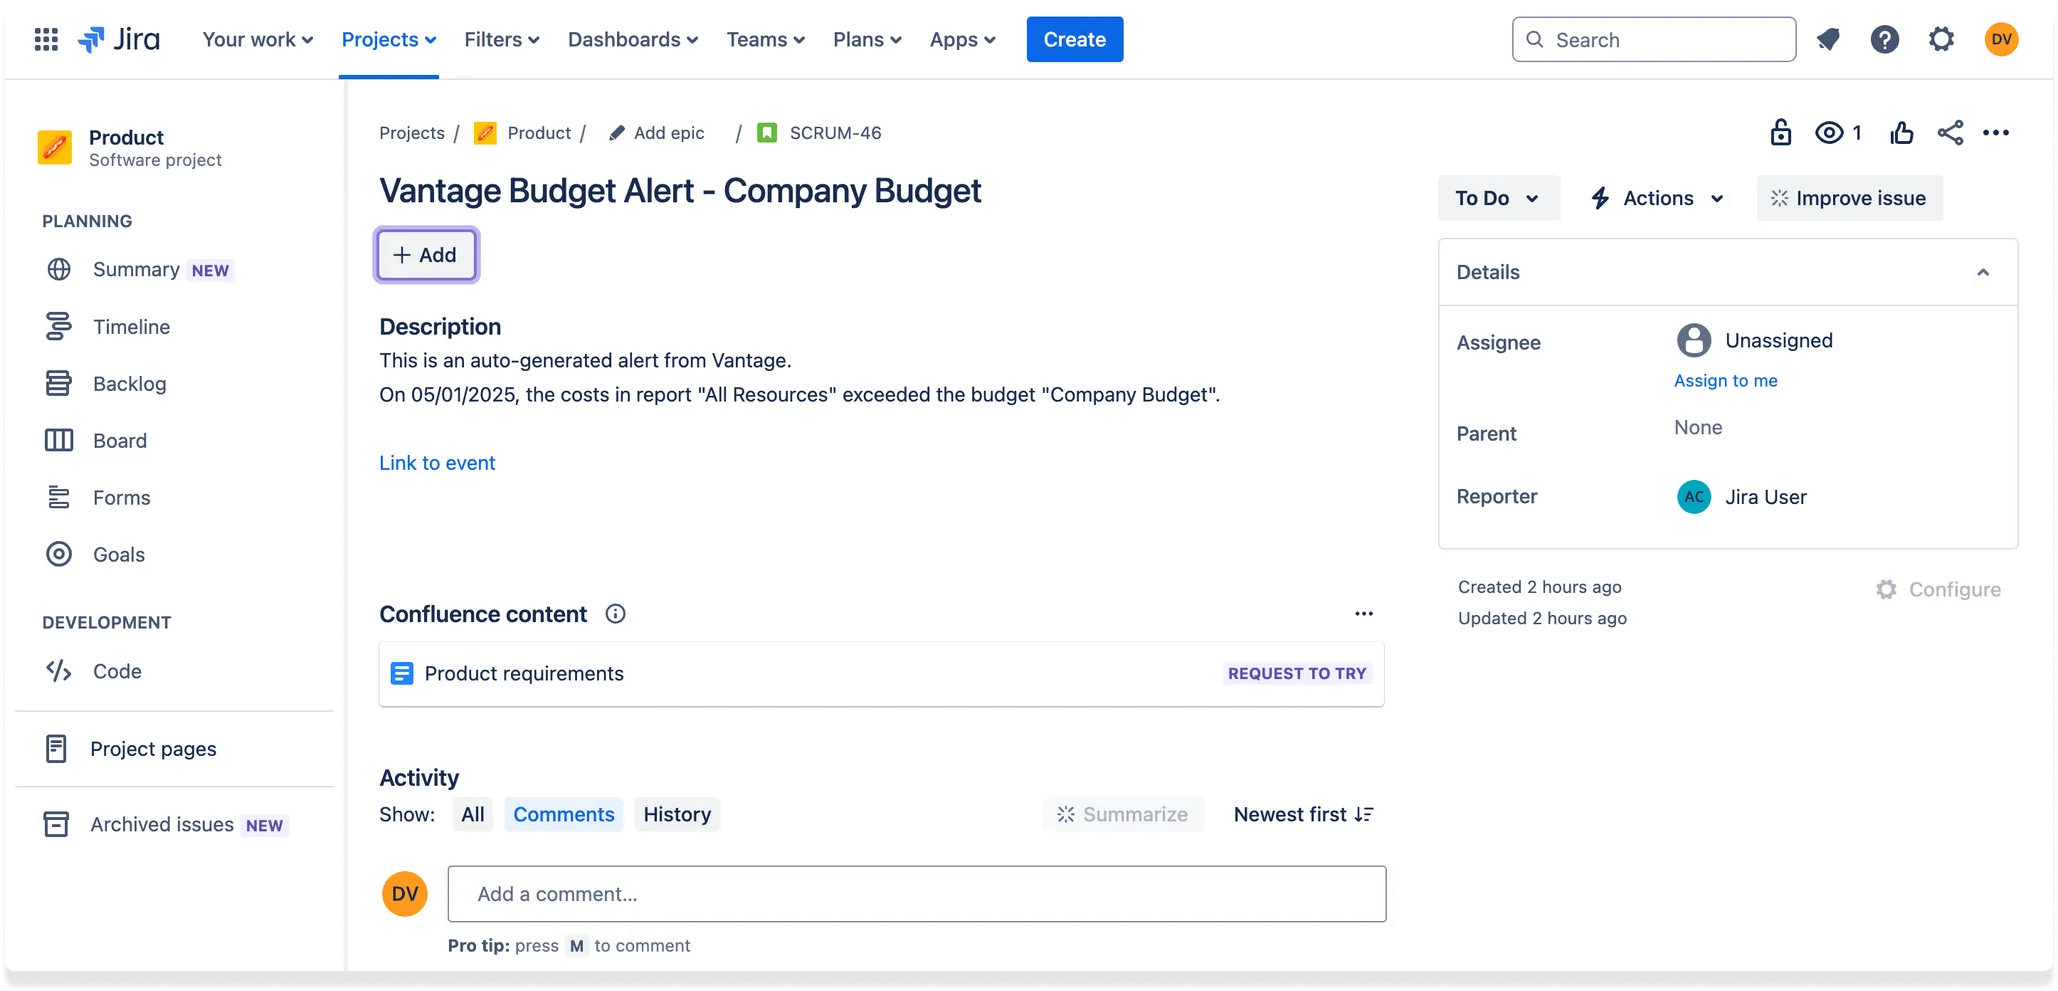Open the Link to event link

tap(437, 463)
